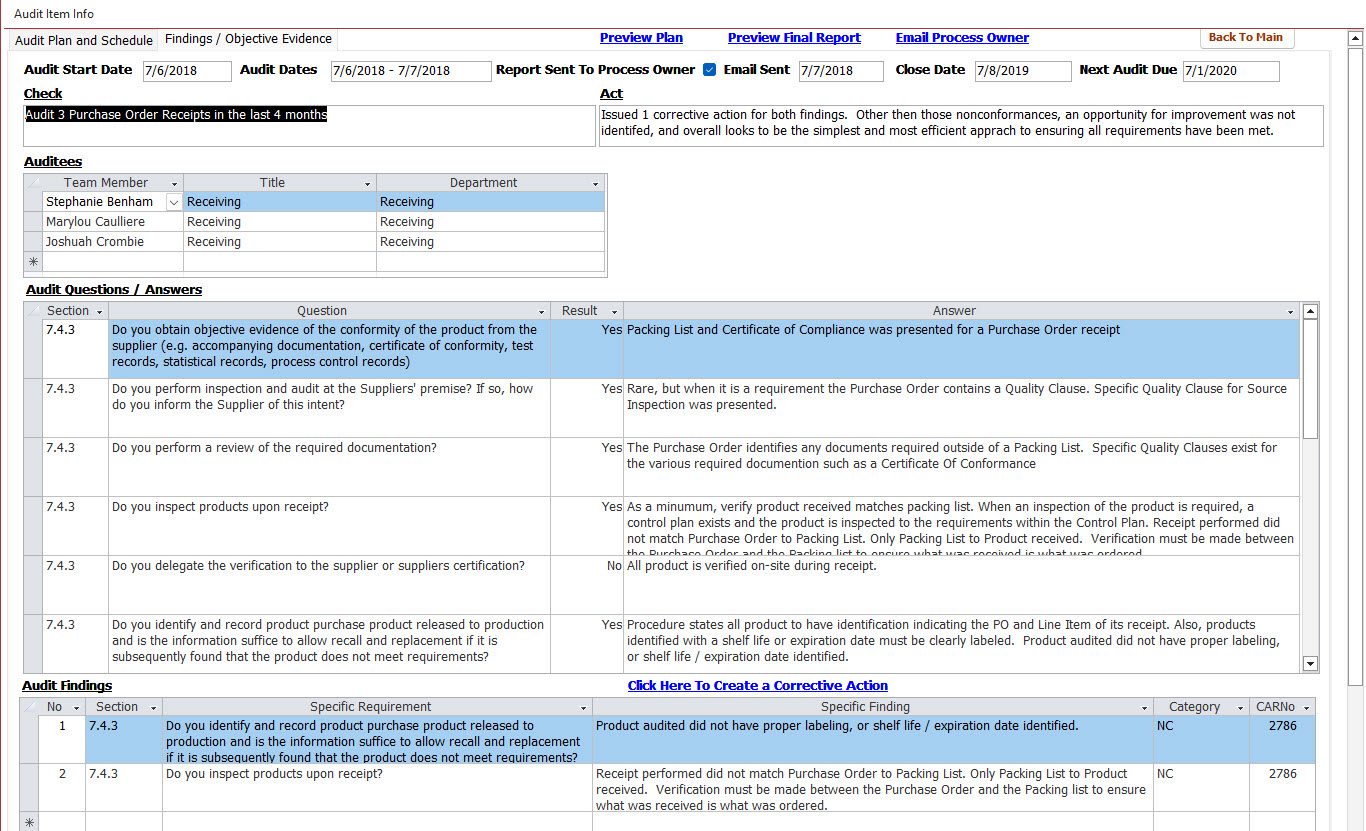1366x831 pixels.
Task: Open the Category column filter in Audit Findings
Action: (1240, 708)
